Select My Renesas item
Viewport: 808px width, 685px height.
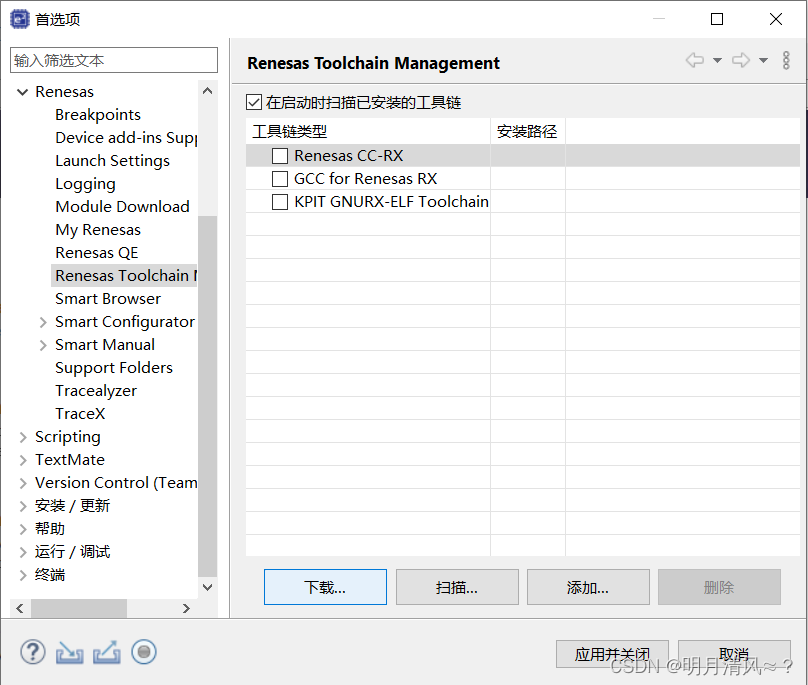(98, 230)
